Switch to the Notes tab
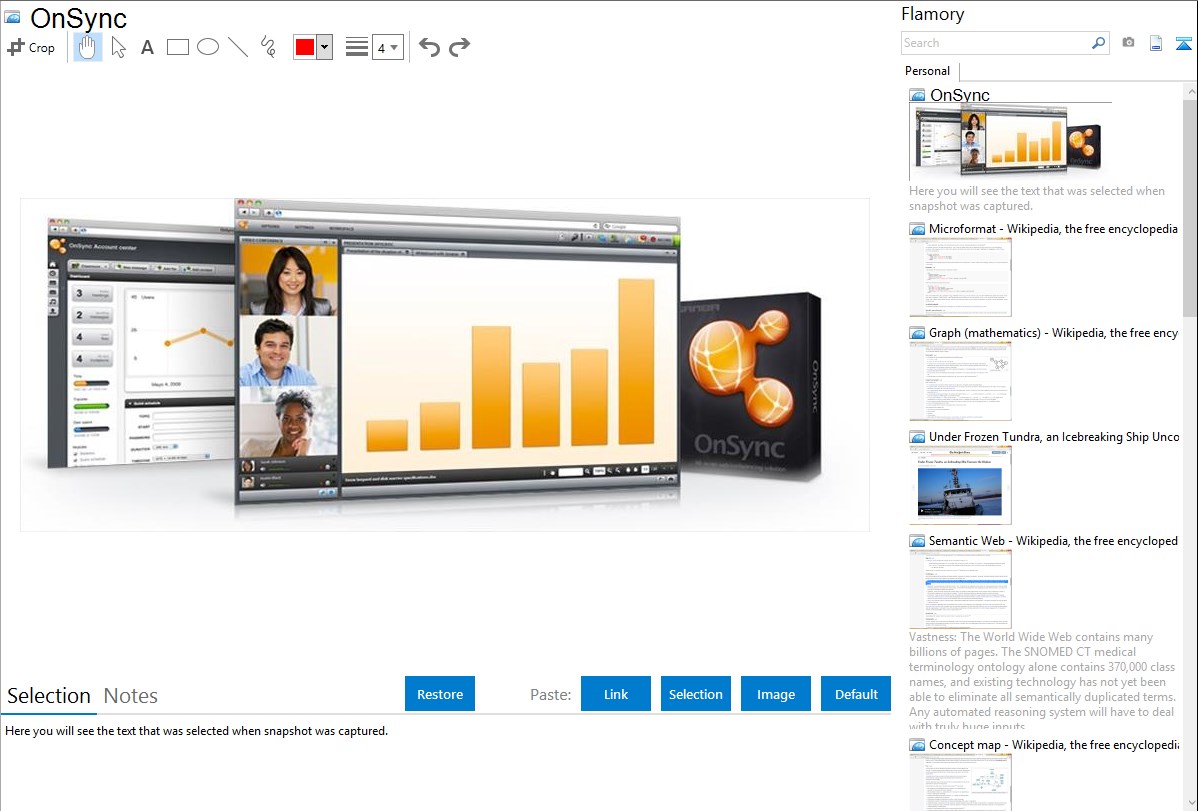The image size is (1198, 811). [x=131, y=696]
